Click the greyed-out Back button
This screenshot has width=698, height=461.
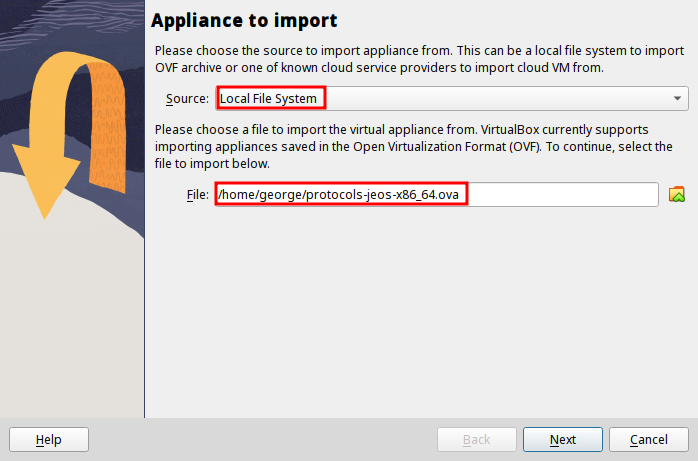click(476, 440)
